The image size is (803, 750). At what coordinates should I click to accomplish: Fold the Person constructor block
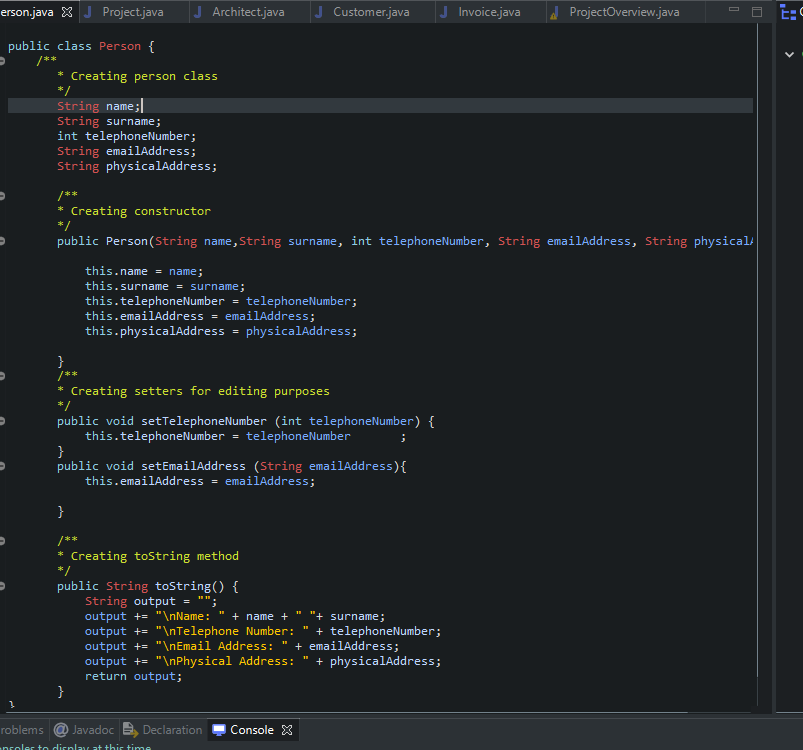pyautogui.click(x=2, y=241)
